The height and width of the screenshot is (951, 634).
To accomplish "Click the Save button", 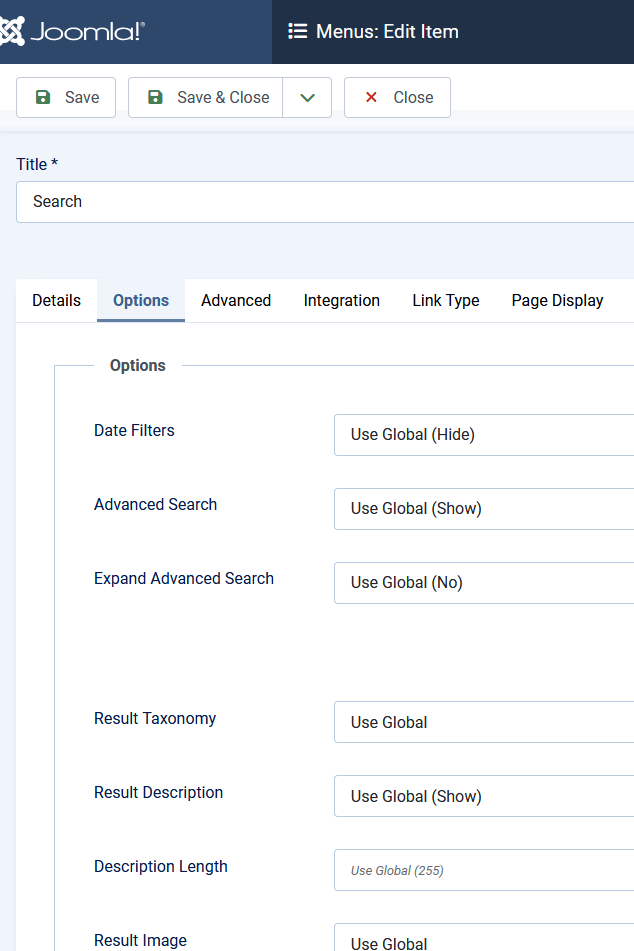I will tap(66, 97).
